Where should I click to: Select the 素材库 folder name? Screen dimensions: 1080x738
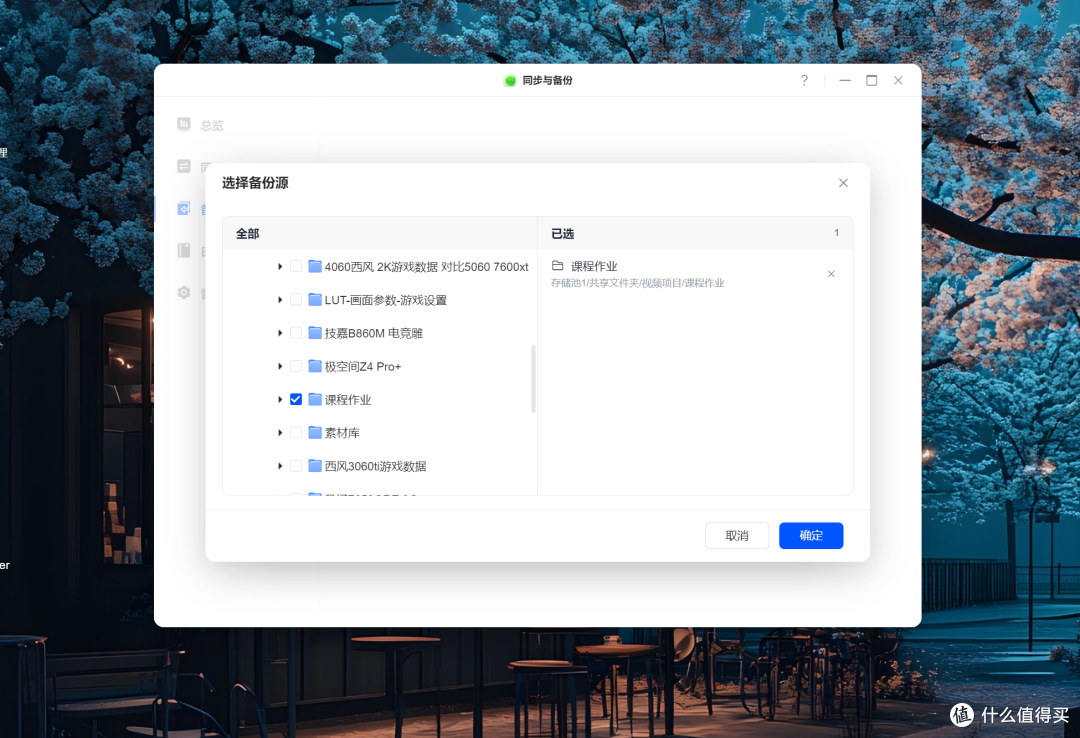pos(342,433)
